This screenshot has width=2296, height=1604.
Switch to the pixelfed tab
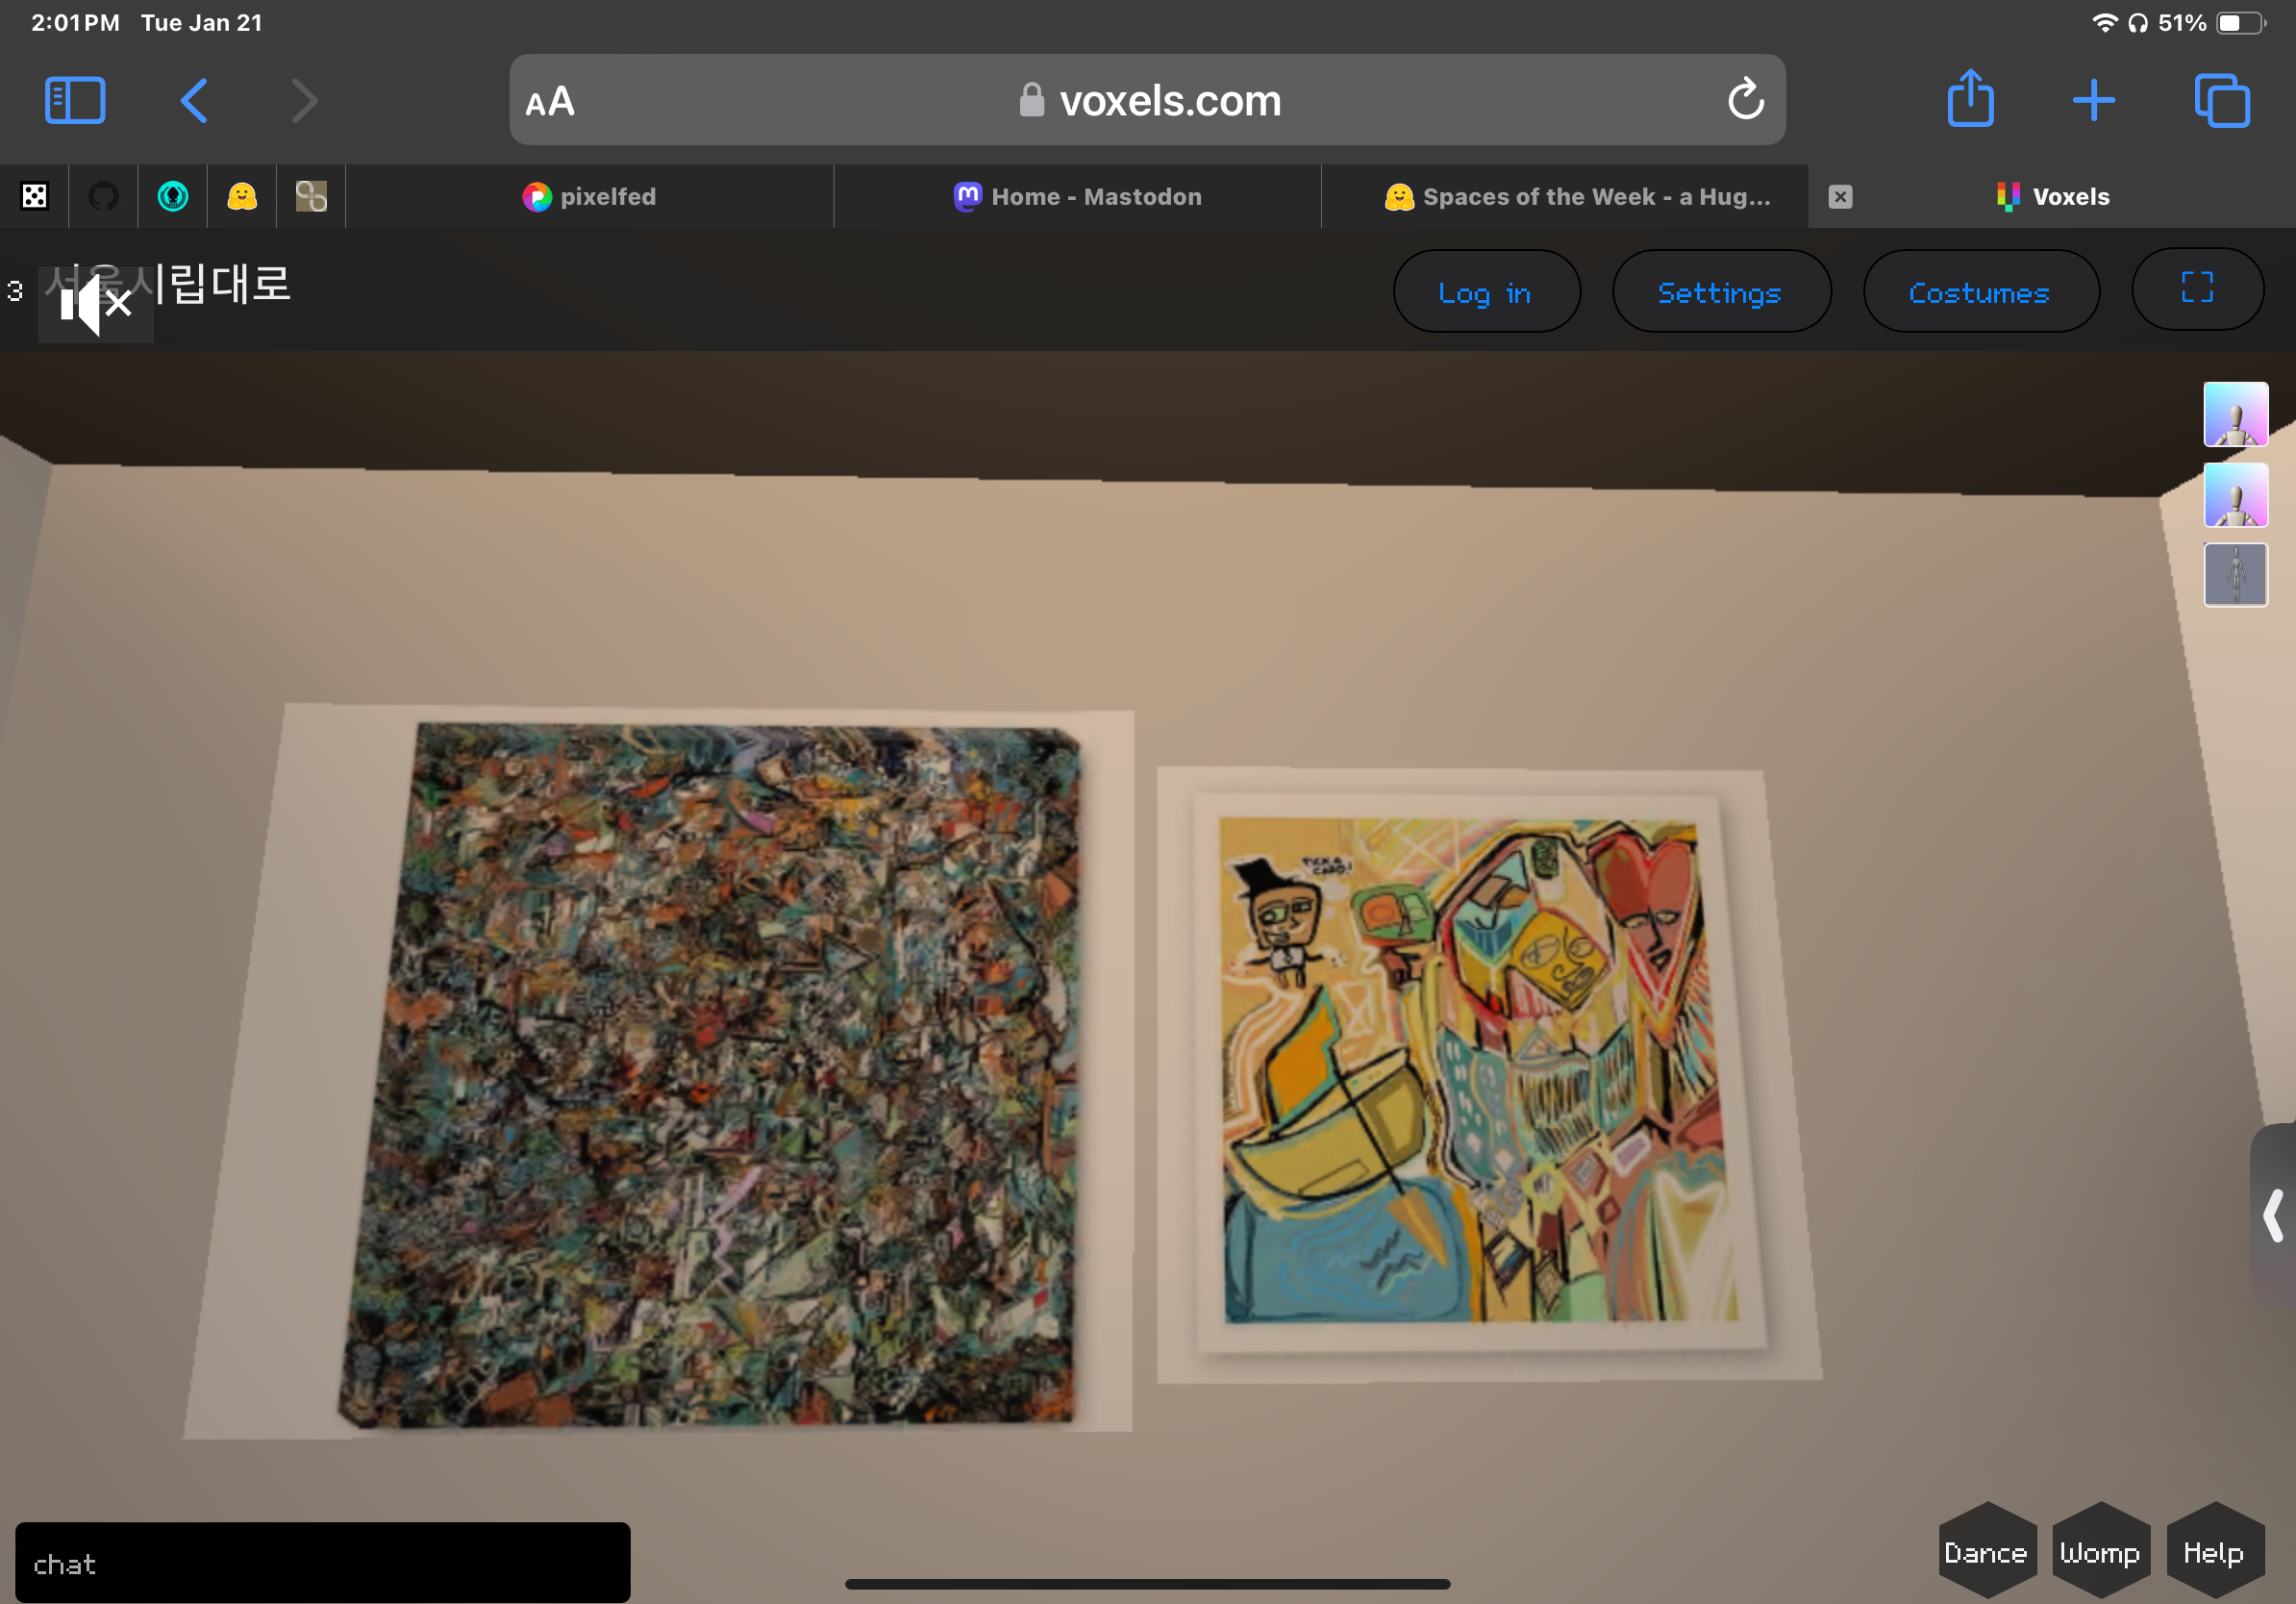(589, 196)
